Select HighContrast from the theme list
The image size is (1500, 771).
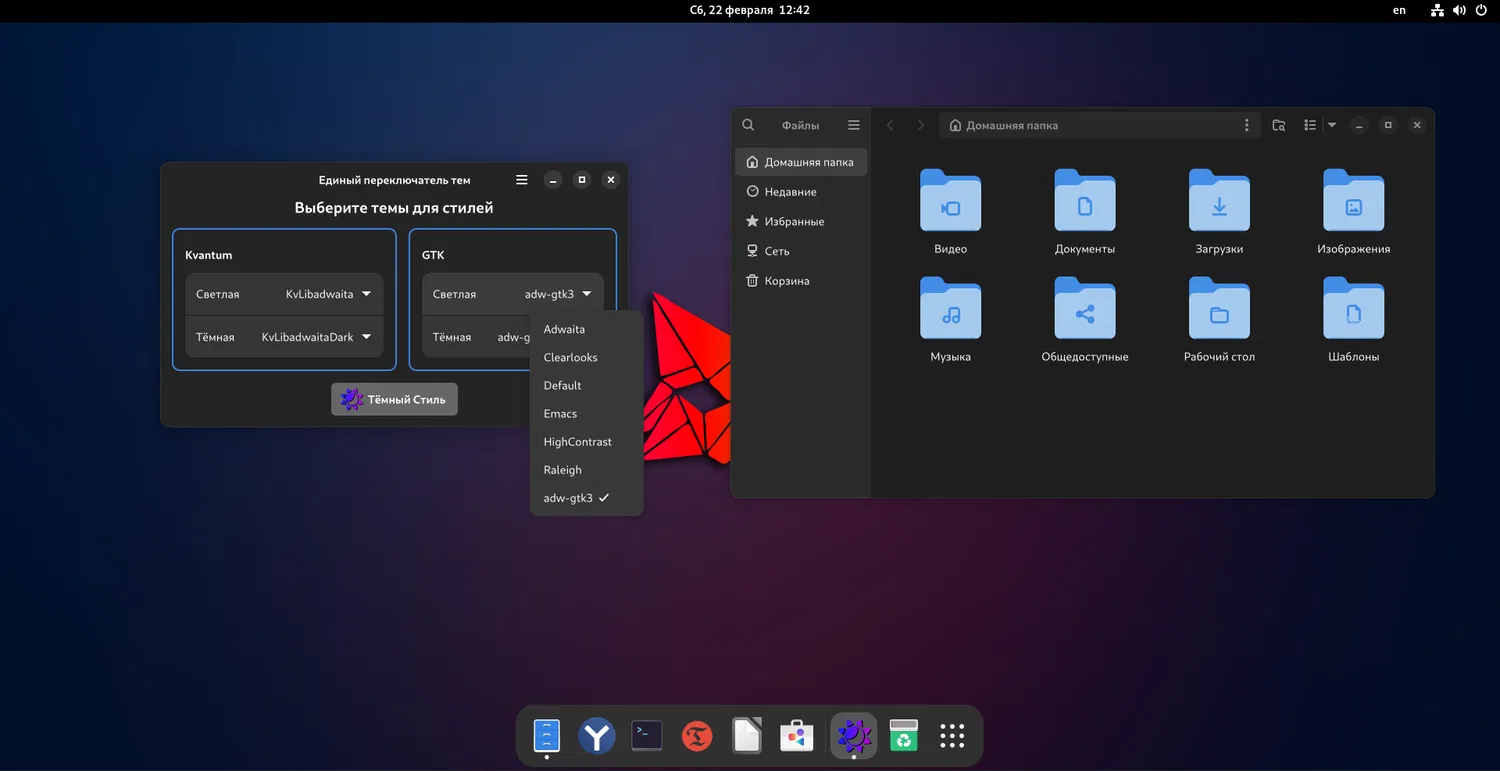point(577,442)
